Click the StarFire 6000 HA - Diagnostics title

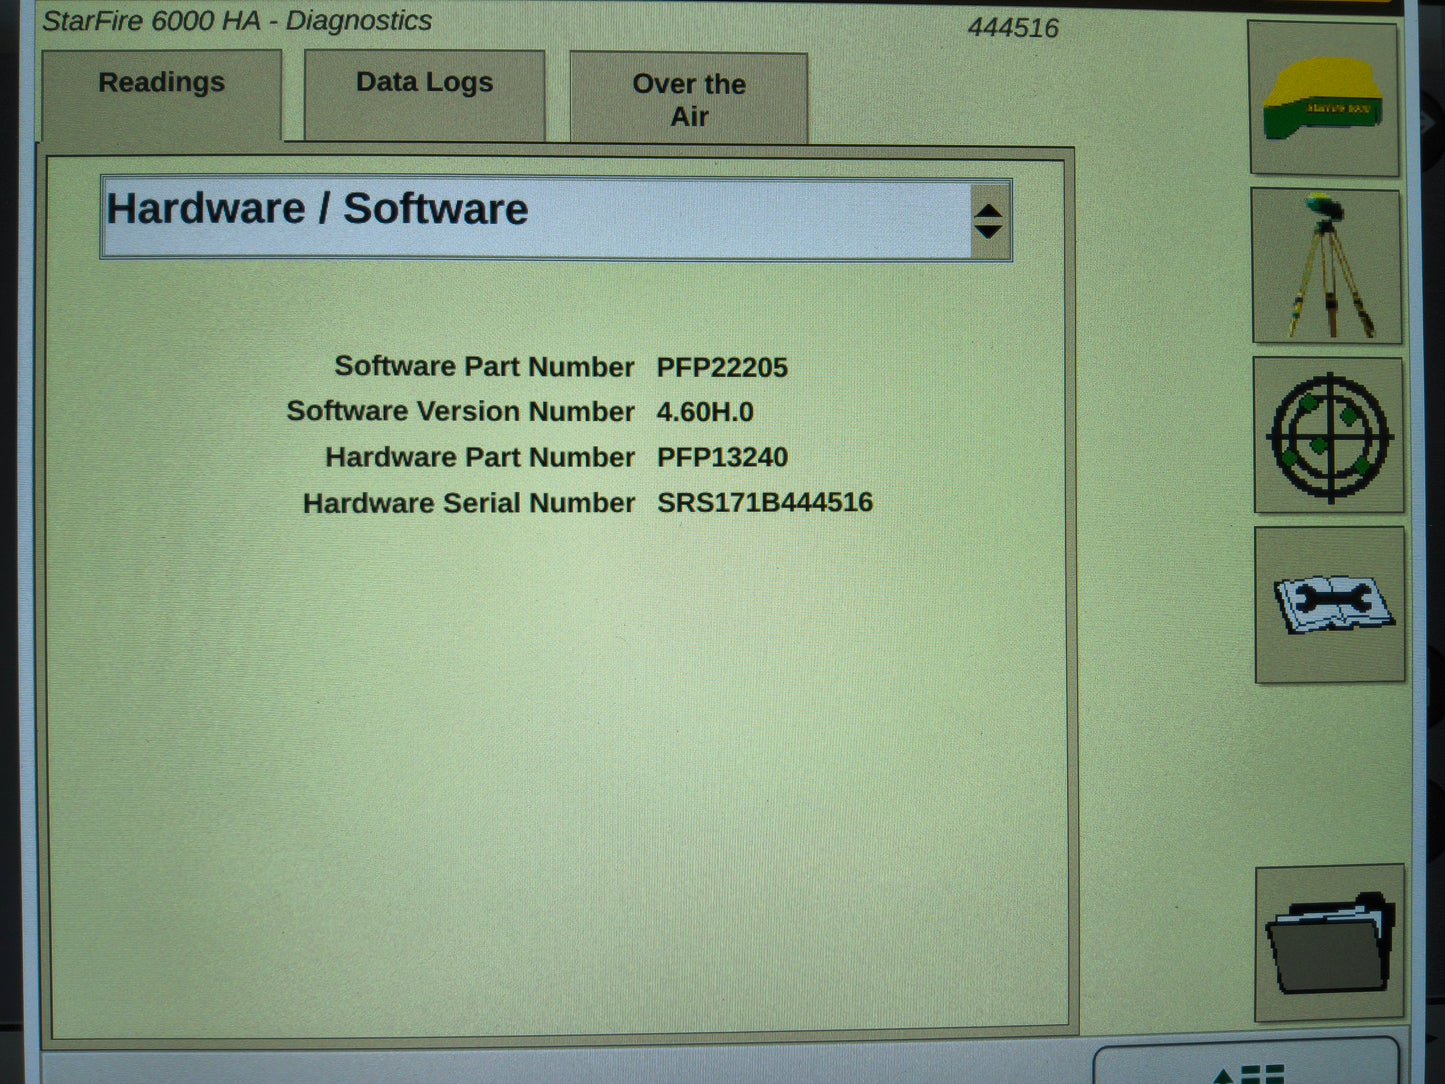237,21
